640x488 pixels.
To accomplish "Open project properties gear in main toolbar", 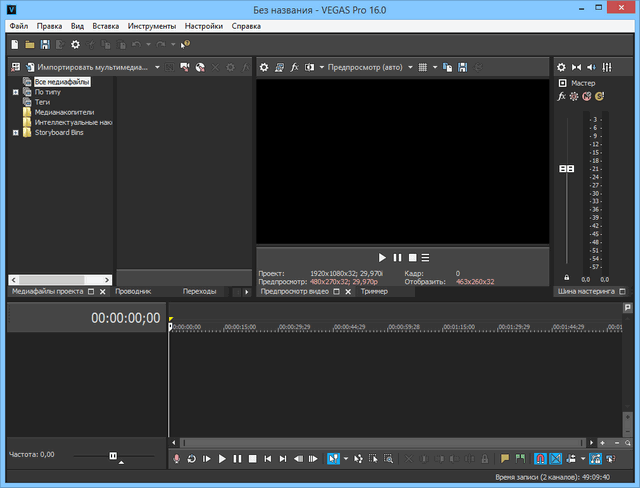I will 75,45.
